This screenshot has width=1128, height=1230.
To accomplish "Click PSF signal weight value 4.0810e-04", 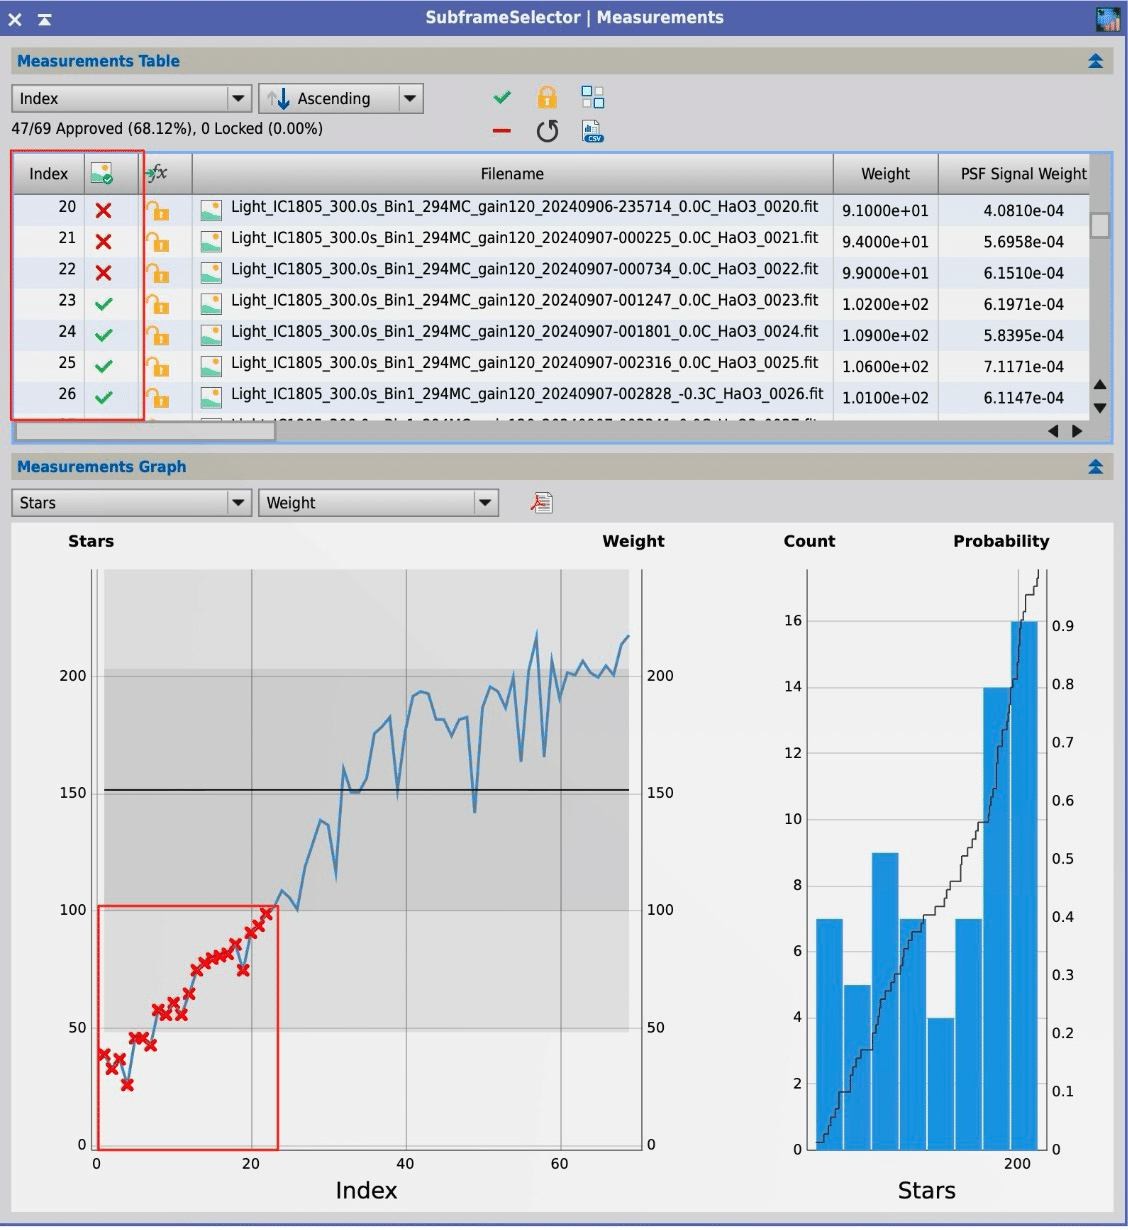I will tap(1023, 211).
